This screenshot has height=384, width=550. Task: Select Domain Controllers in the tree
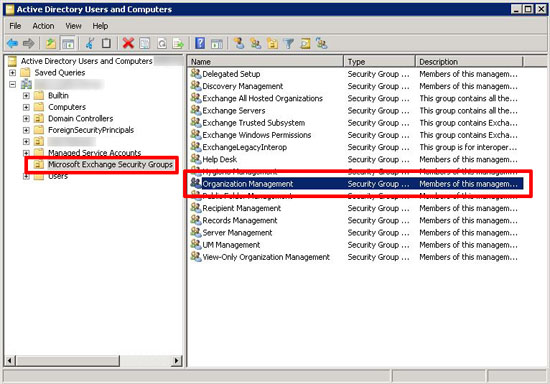point(80,119)
